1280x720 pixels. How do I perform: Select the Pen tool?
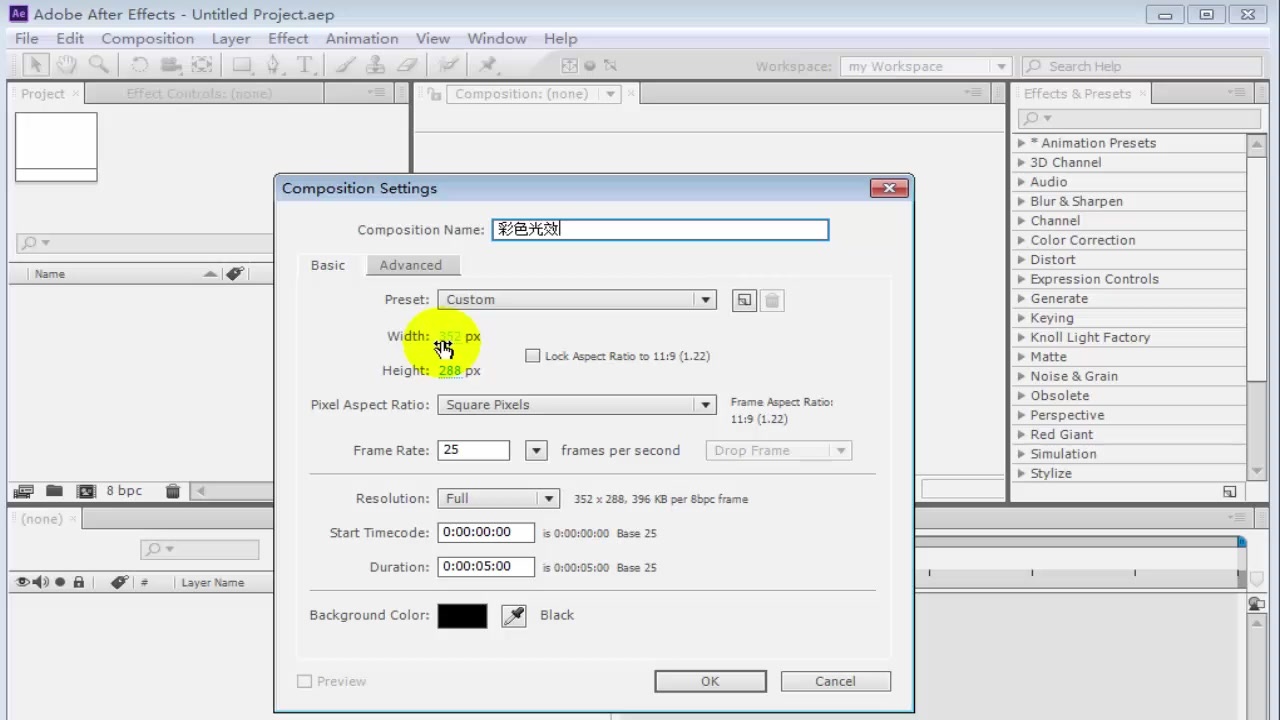pos(273,65)
